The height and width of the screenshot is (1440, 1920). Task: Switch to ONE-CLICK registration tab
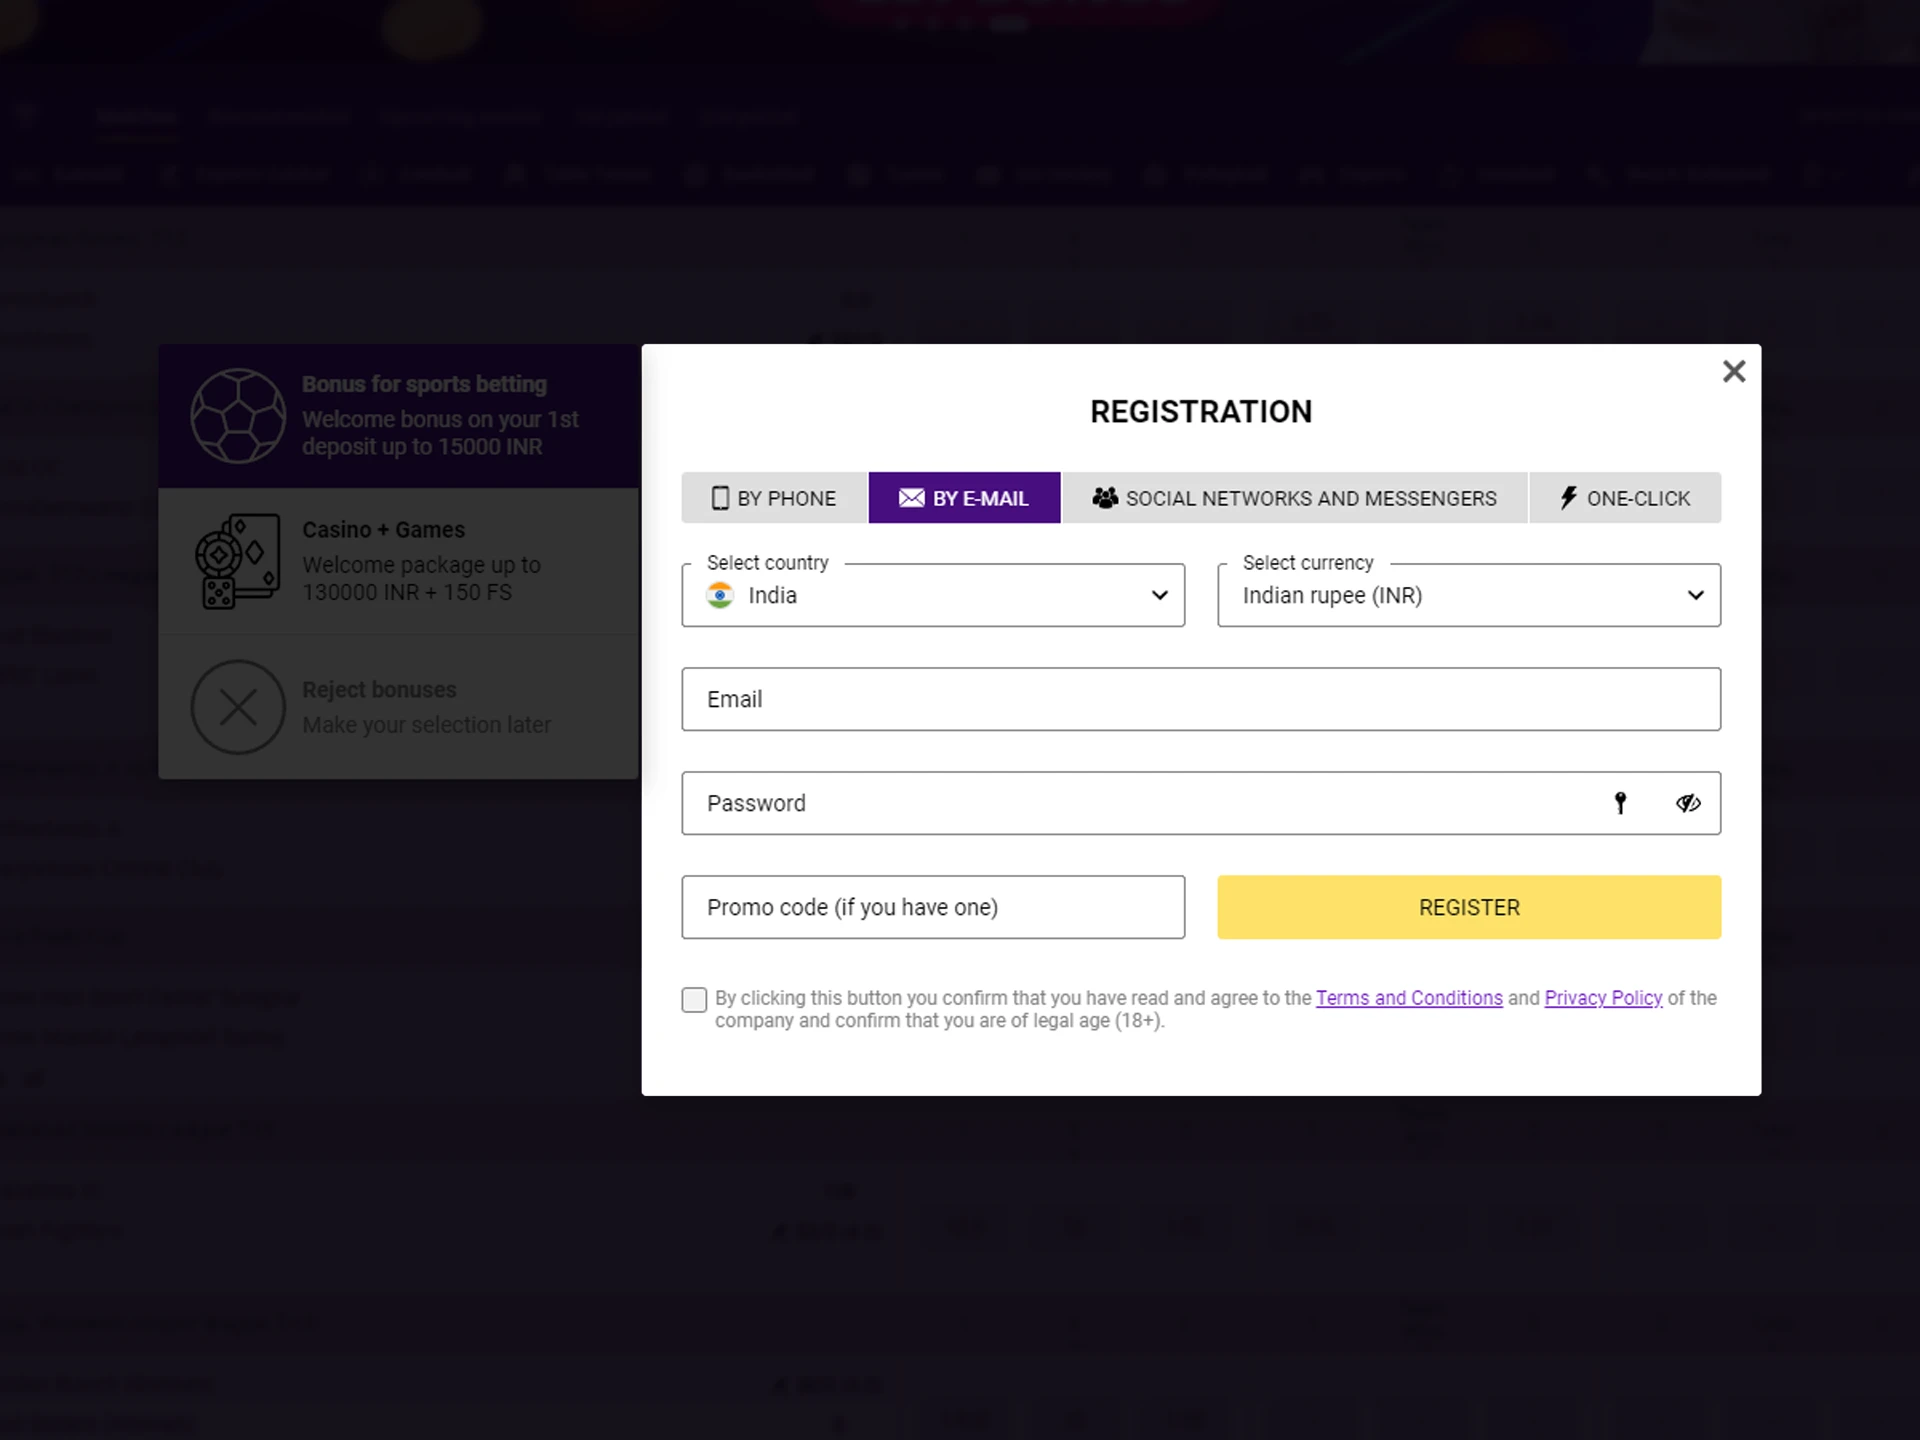coord(1625,498)
